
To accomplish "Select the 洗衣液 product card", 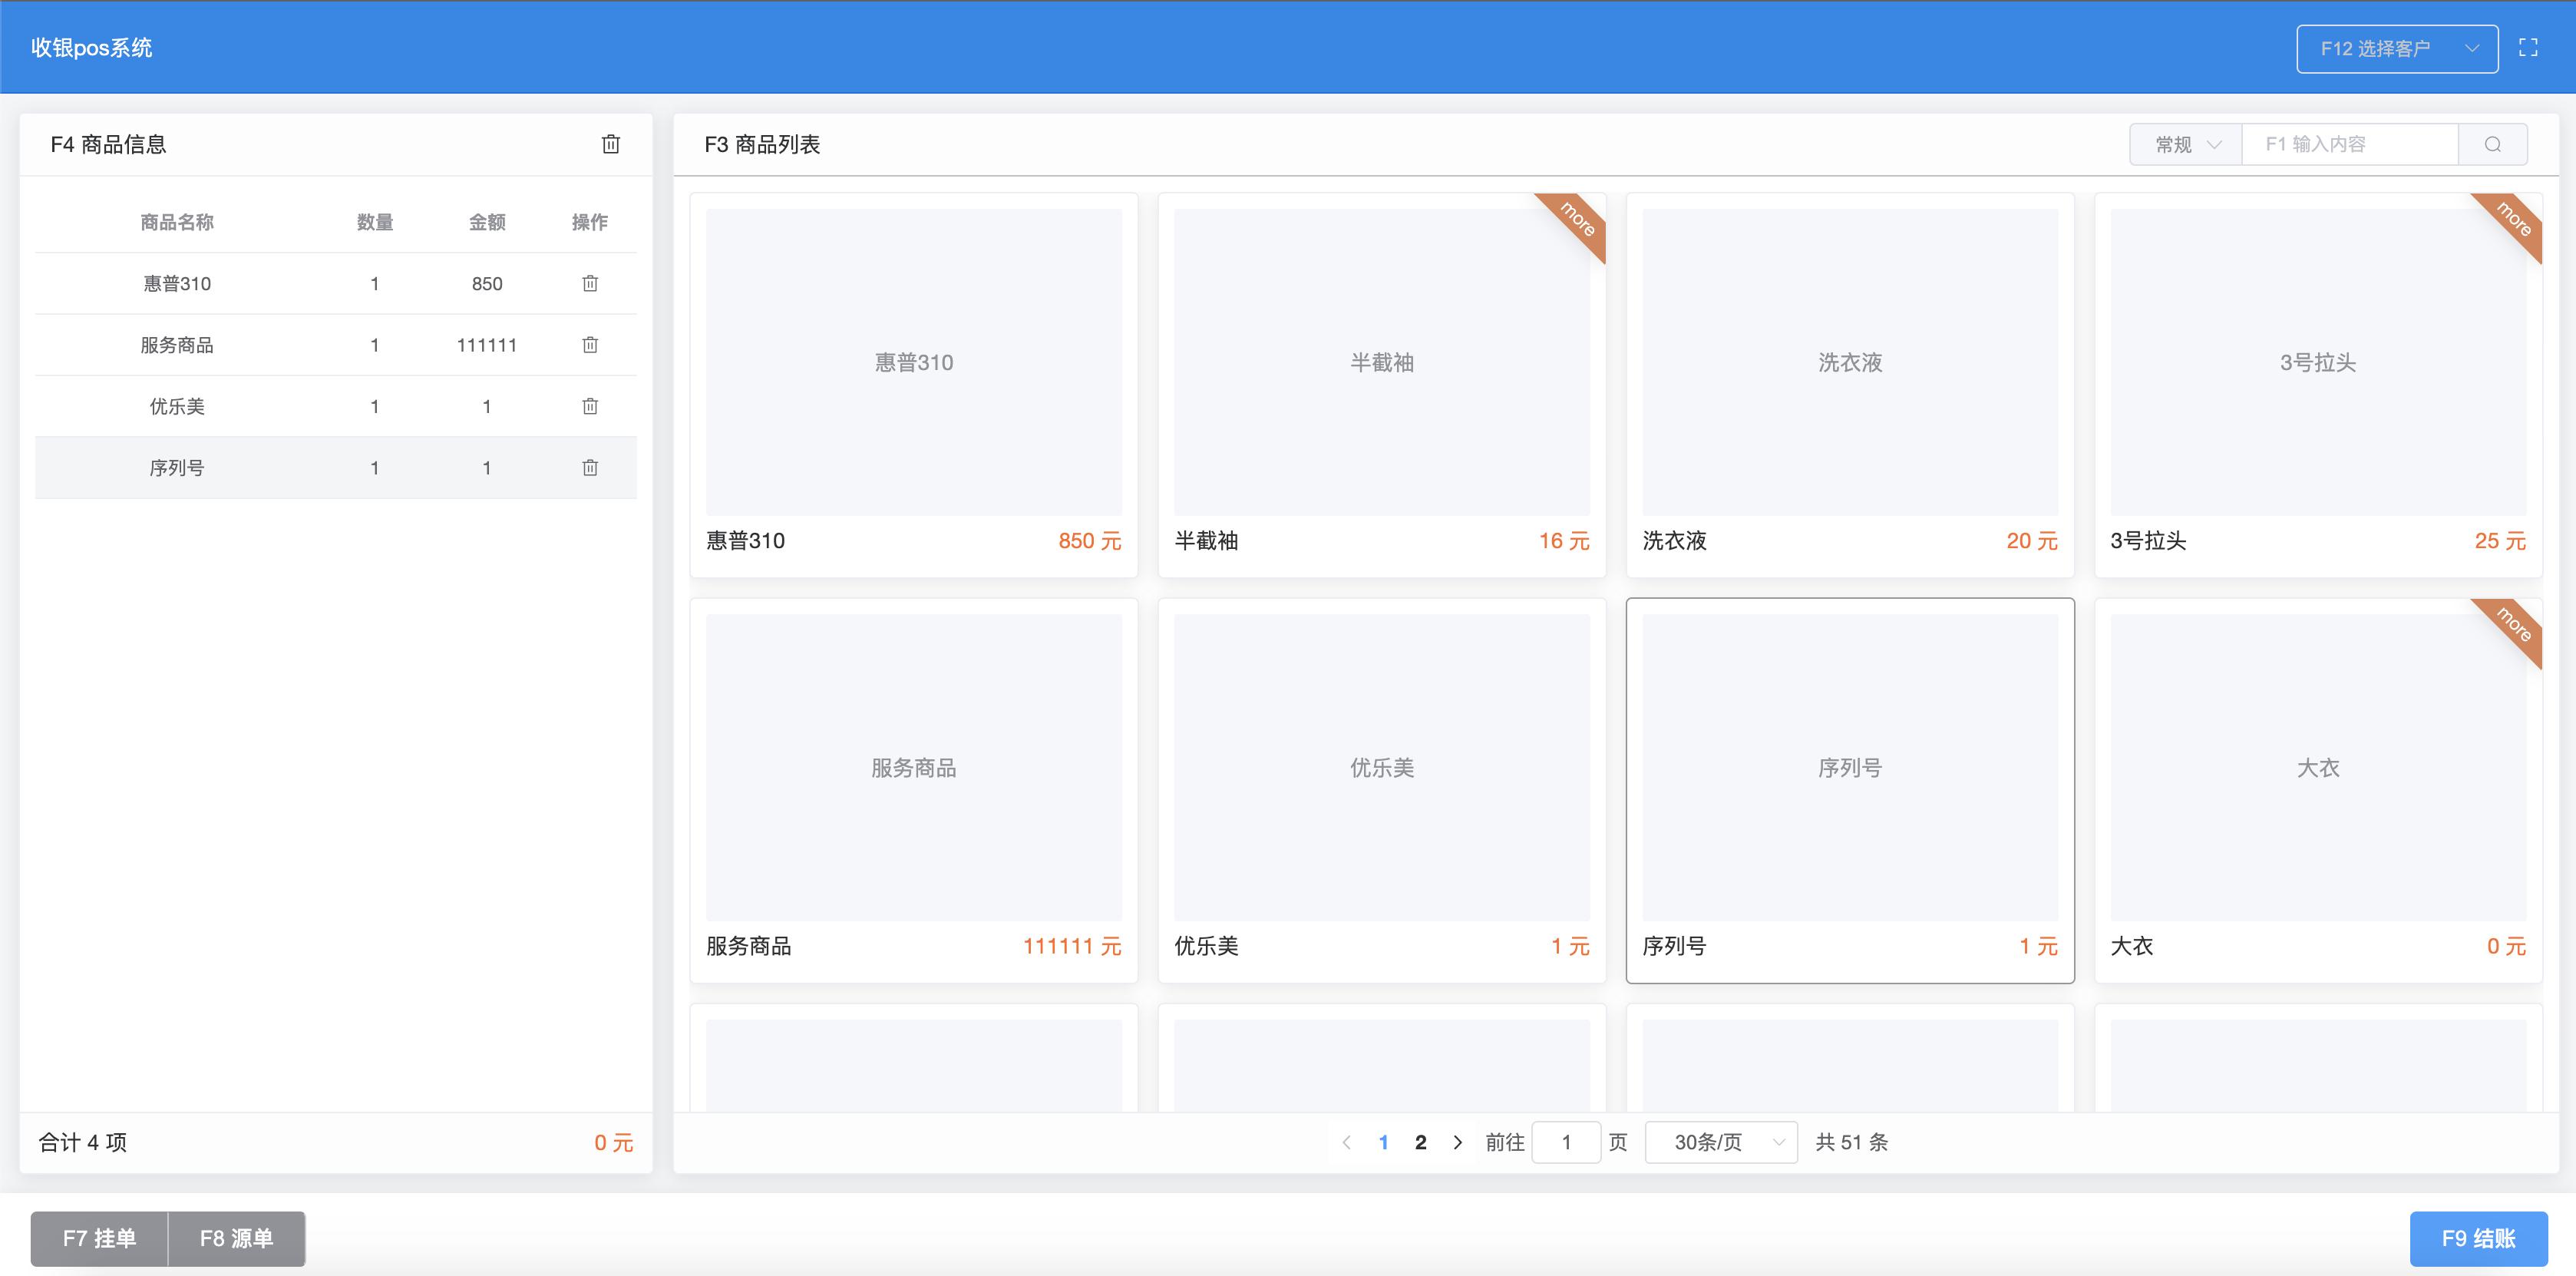I will tap(1849, 363).
